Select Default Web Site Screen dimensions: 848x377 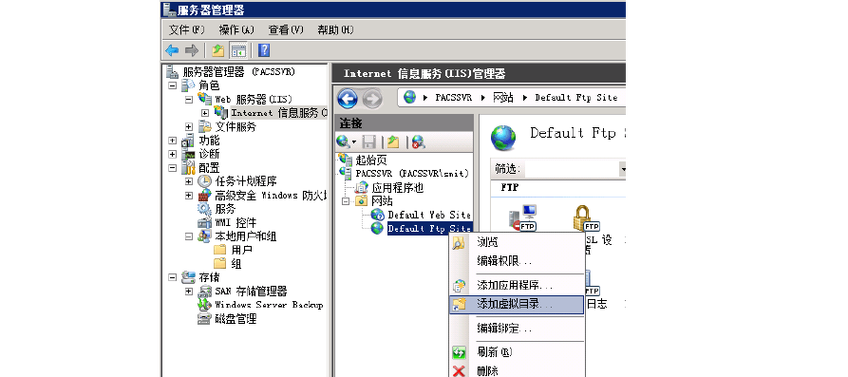(x=429, y=215)
